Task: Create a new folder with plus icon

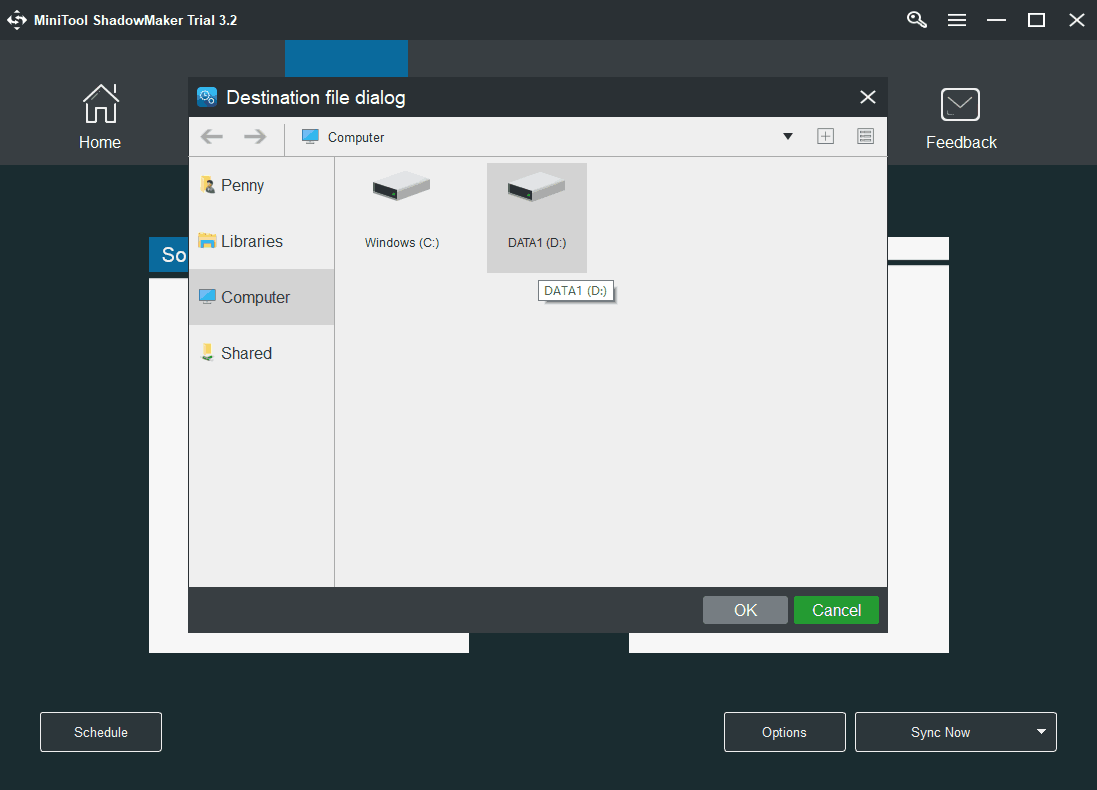Action: click(826, 136)
